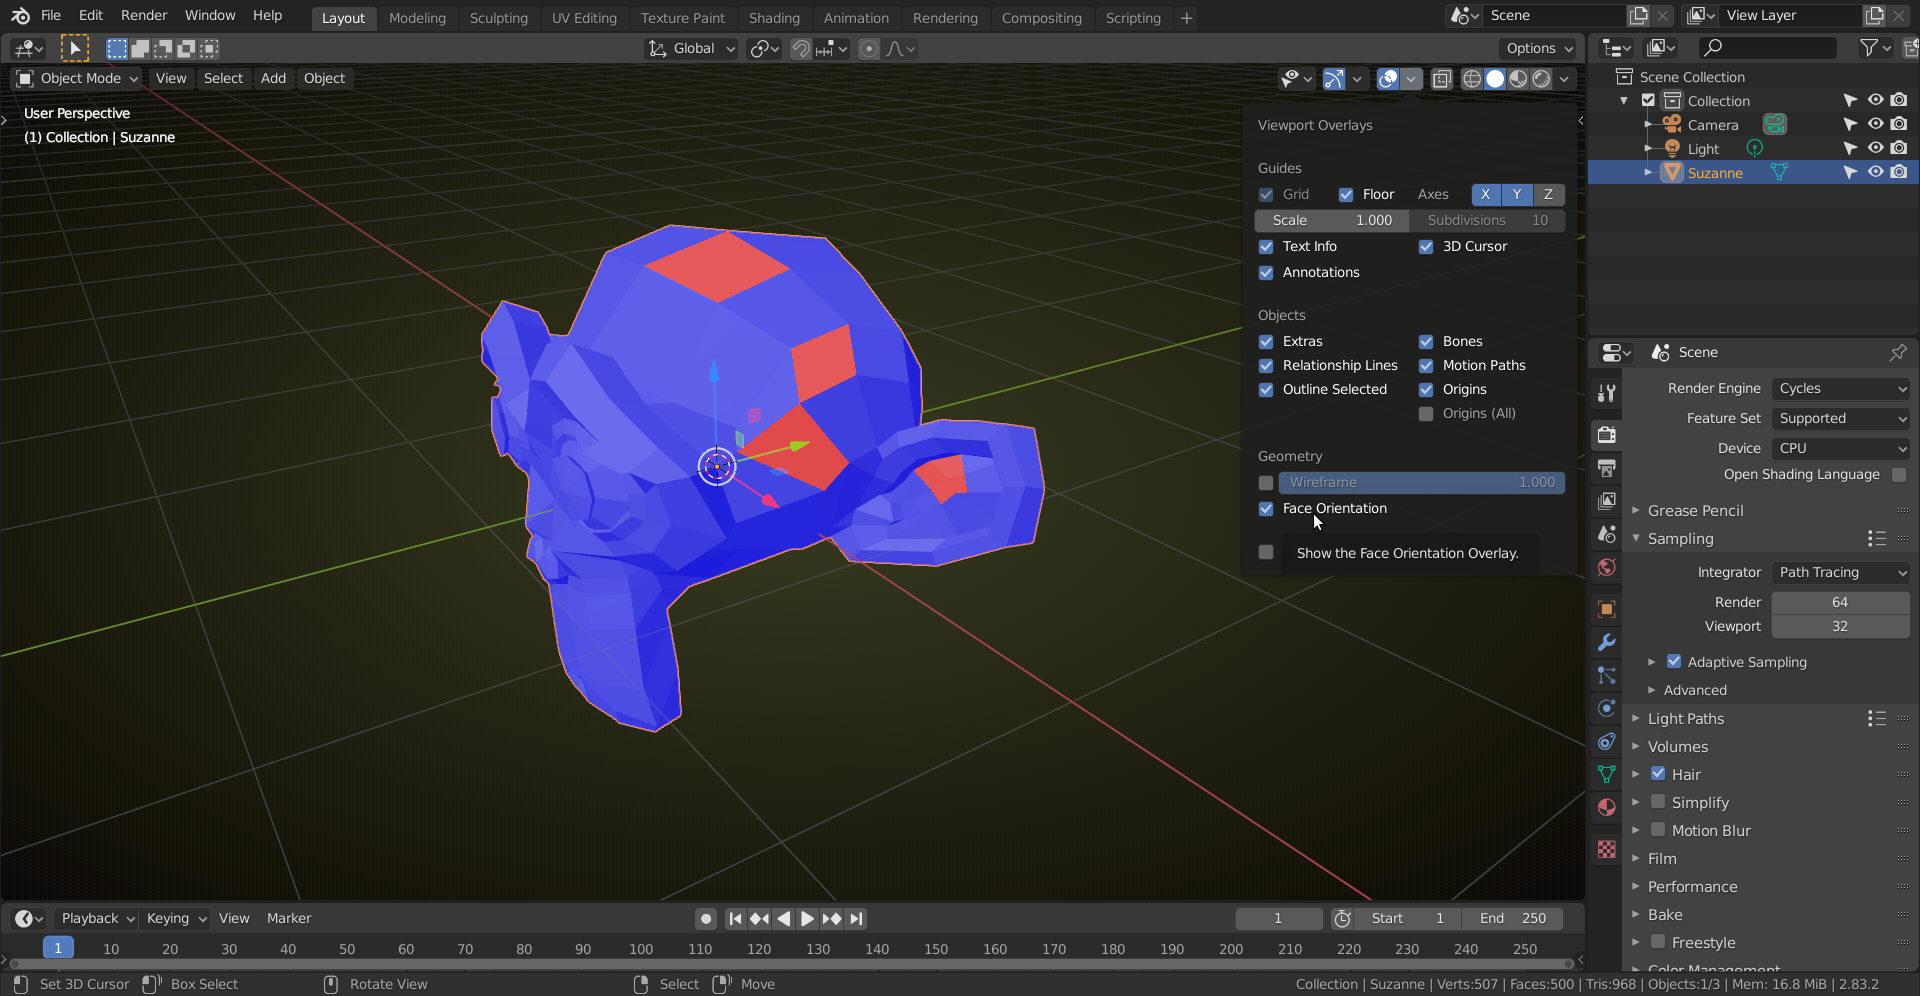Open the Output properties tab icon
This screenshot has width=1920, height=996.
coord(1607,468)
